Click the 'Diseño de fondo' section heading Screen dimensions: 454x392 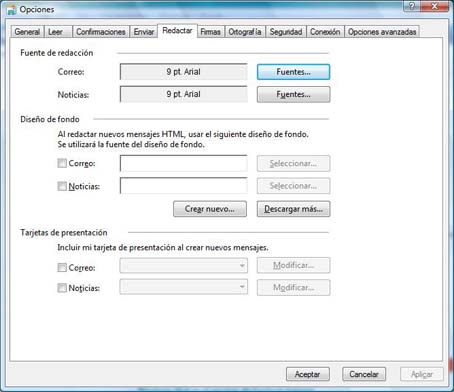(x=50, y=119)
